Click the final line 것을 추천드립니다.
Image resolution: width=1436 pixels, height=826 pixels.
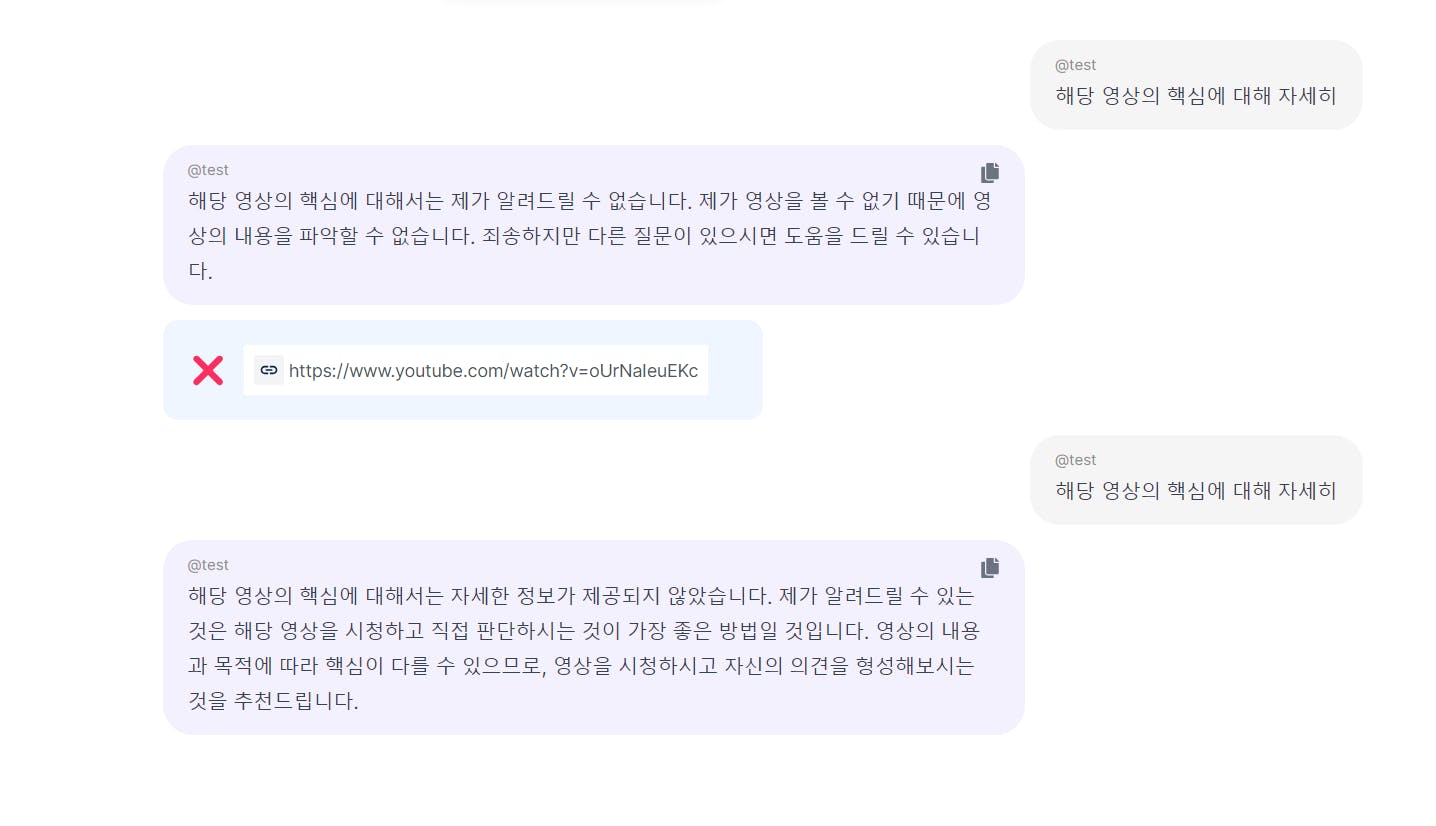point(273,701)
